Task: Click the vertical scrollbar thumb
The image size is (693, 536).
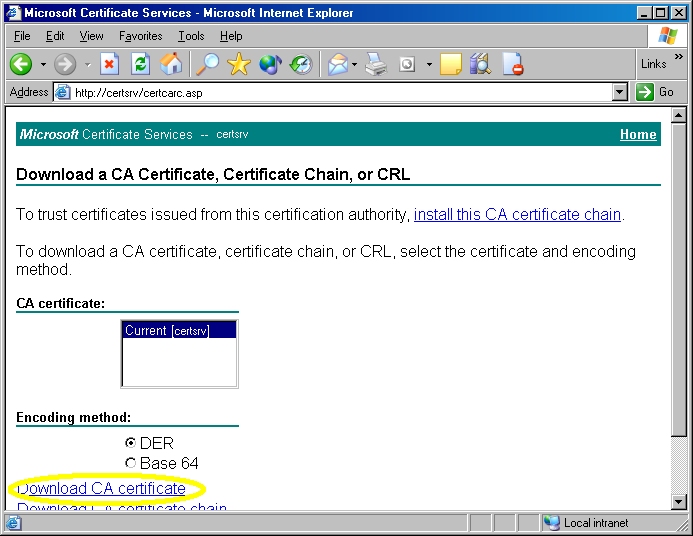Action: coord(678,280)
